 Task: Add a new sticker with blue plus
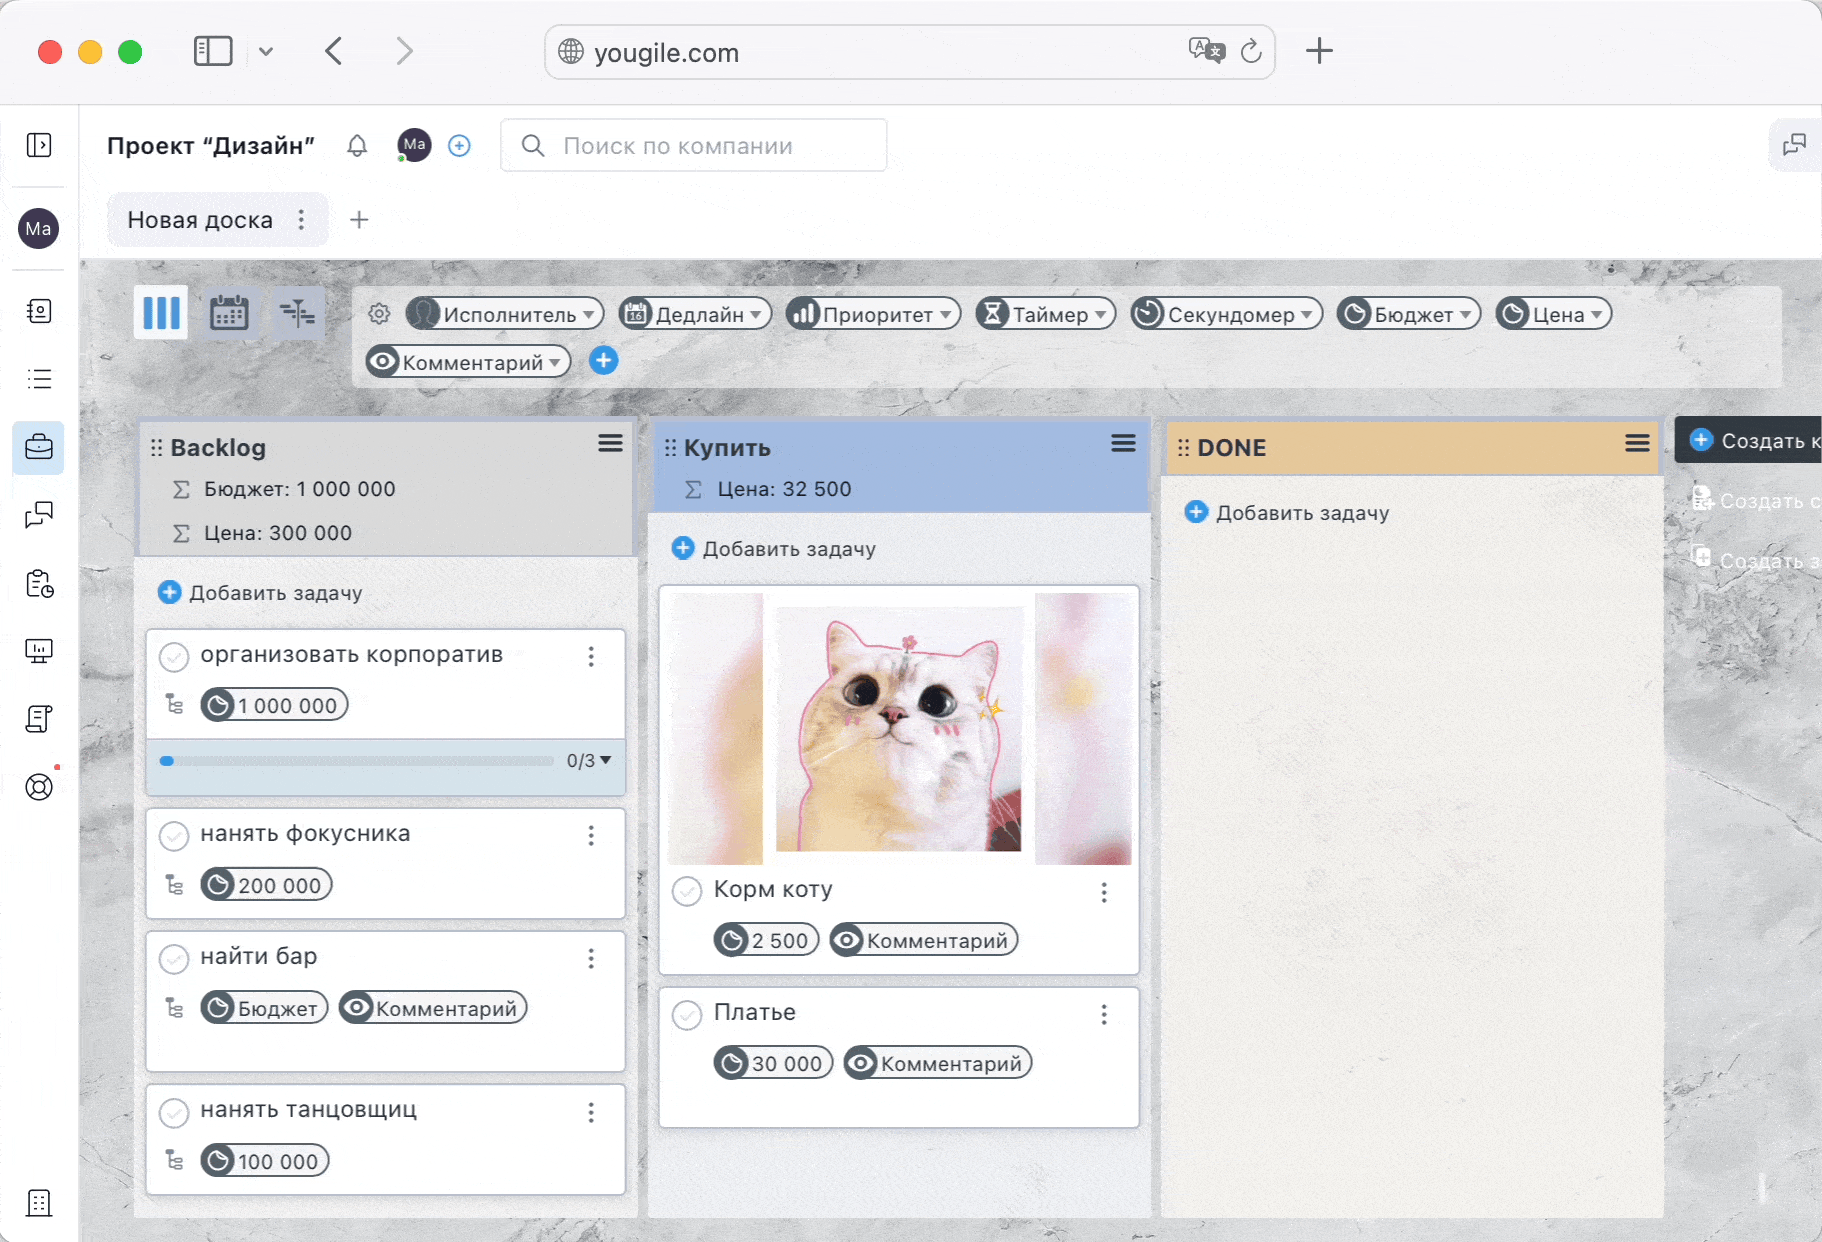tap(603, 361)
